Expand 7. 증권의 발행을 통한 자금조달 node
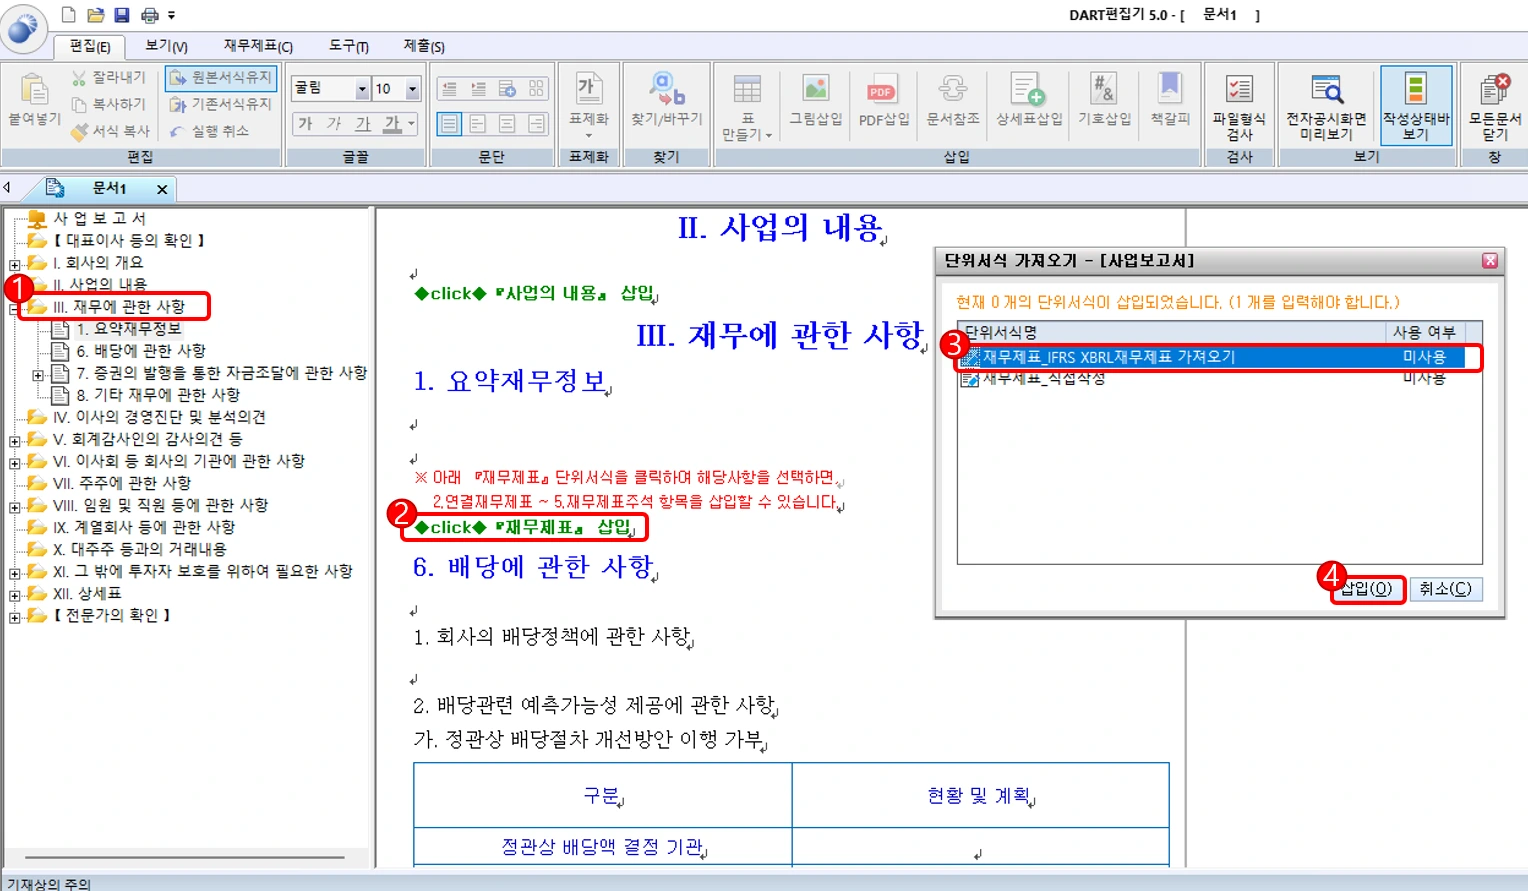Viewport: 1528px width, 891px height. coord(38,375)
